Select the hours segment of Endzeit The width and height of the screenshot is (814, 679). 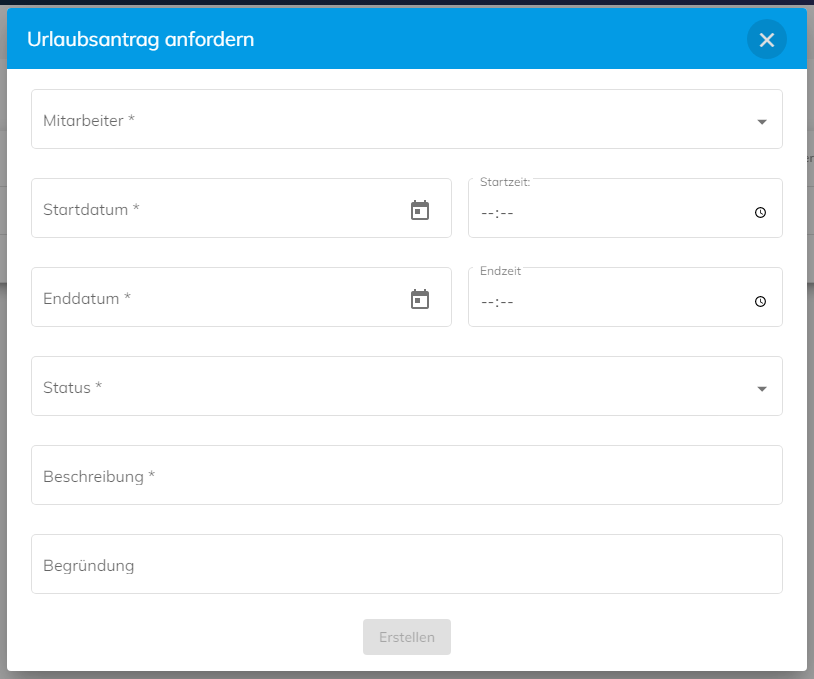click(x=487, y=302)
